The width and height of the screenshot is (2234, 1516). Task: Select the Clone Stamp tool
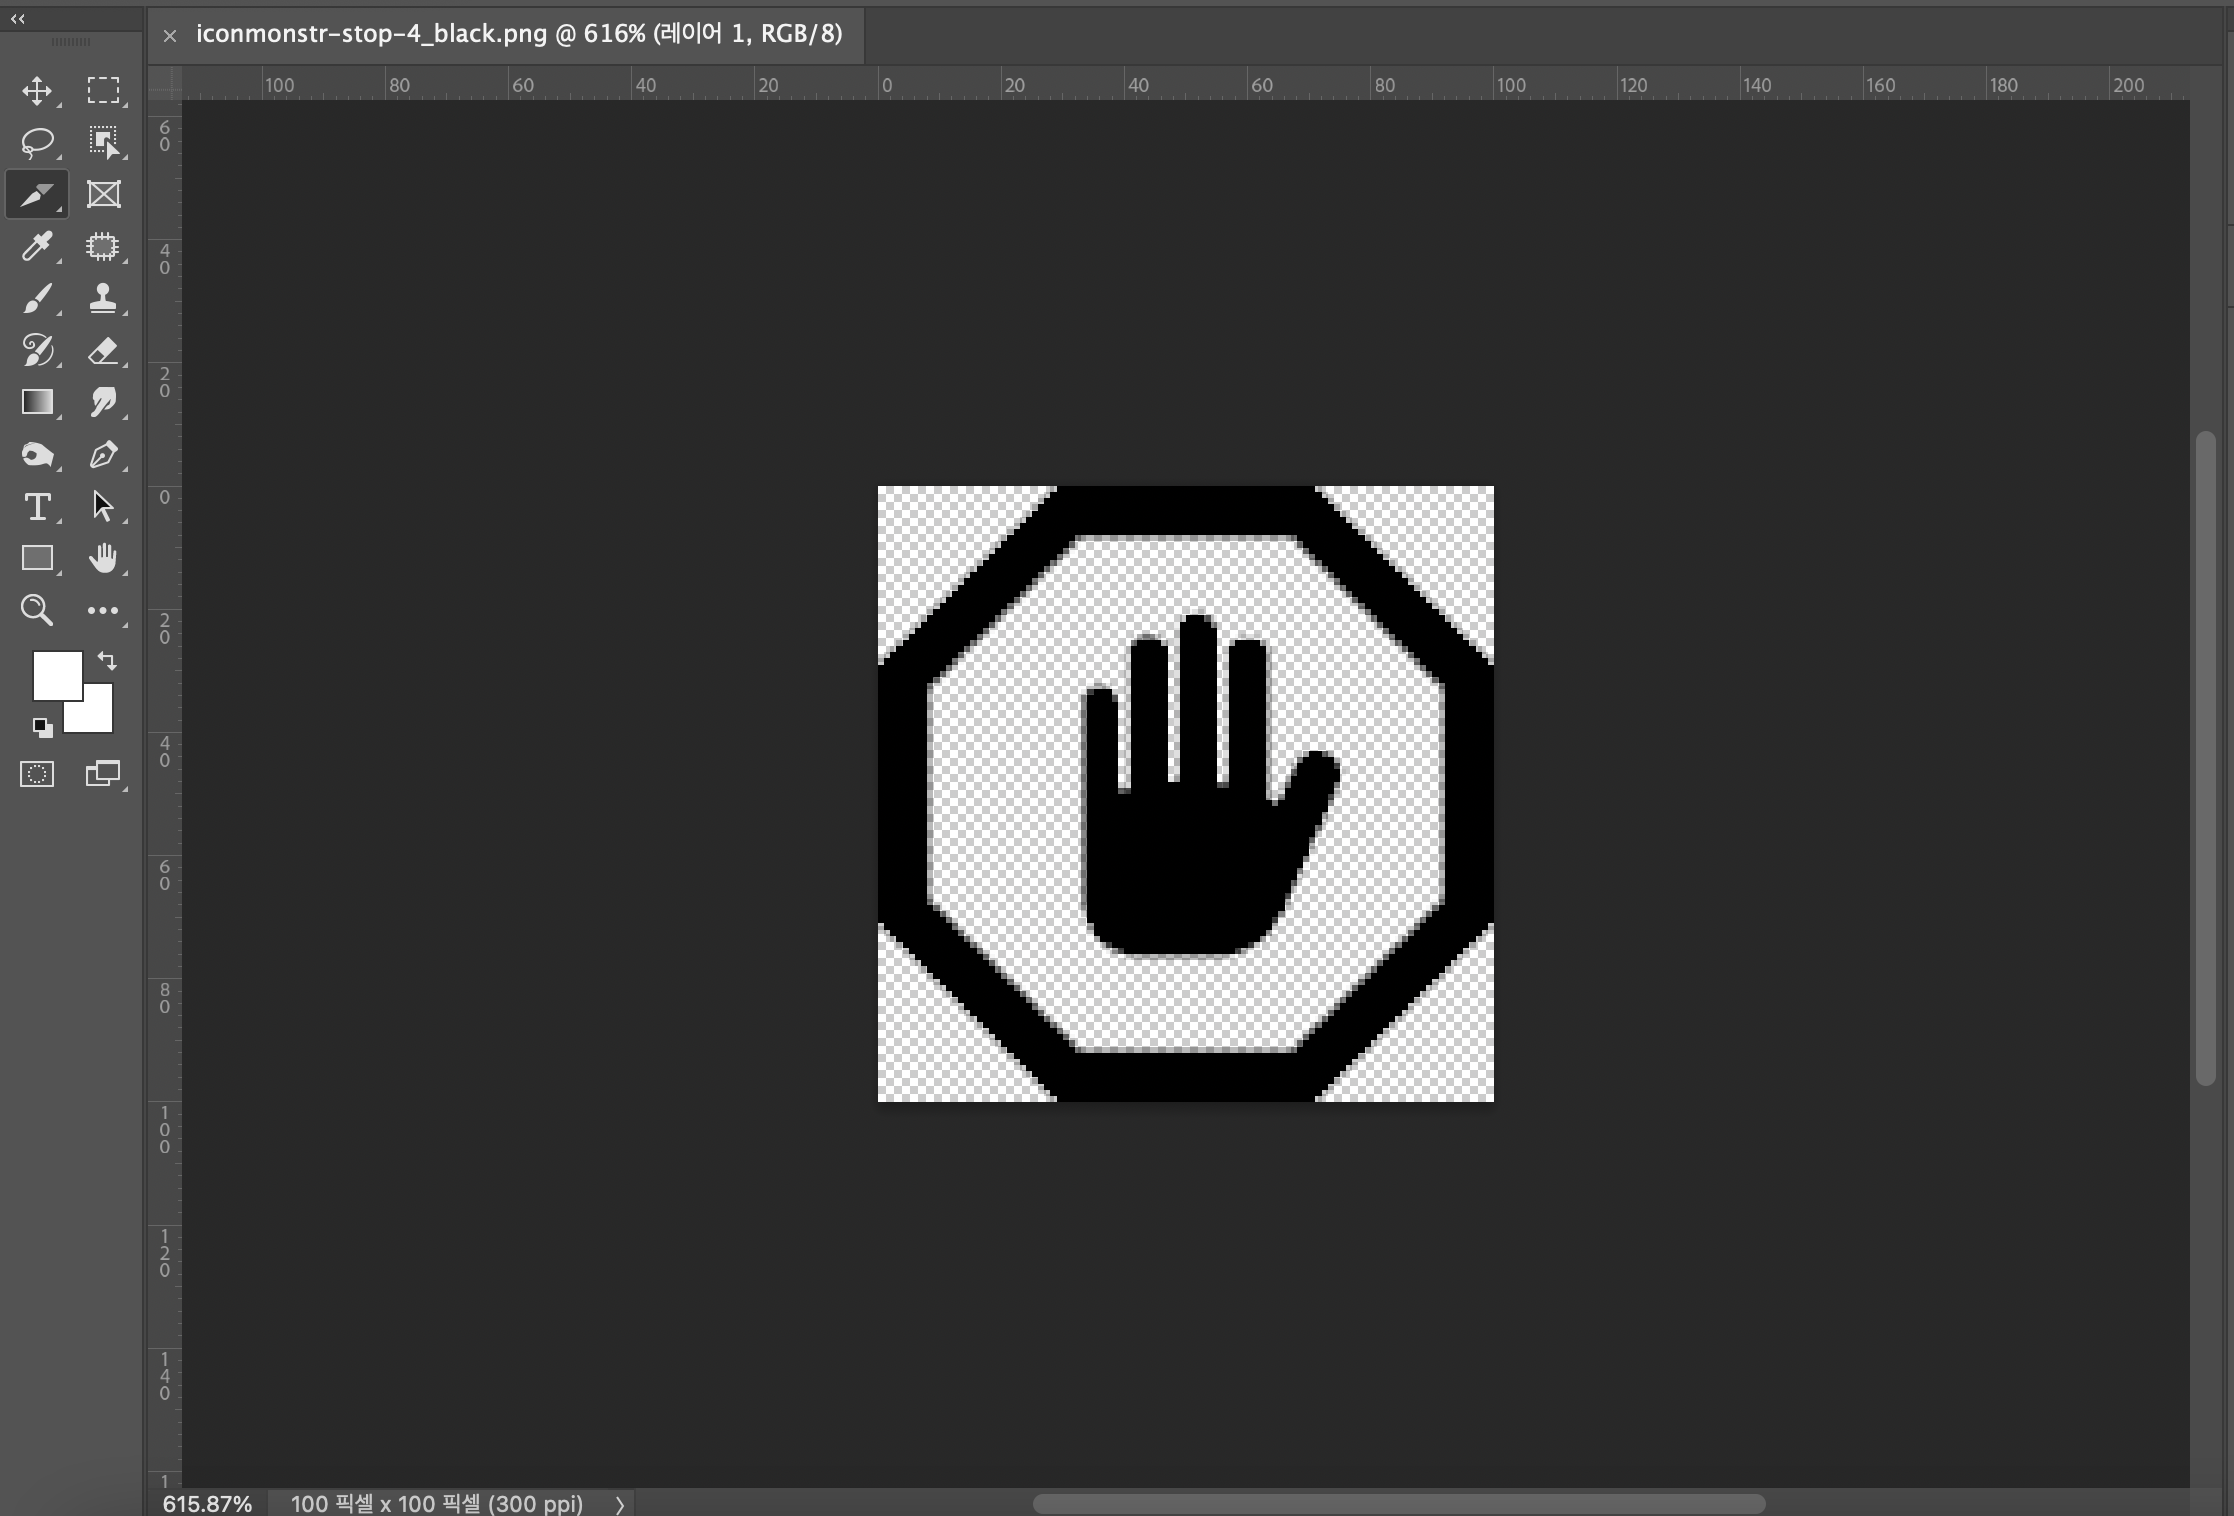tap(103, 298)
